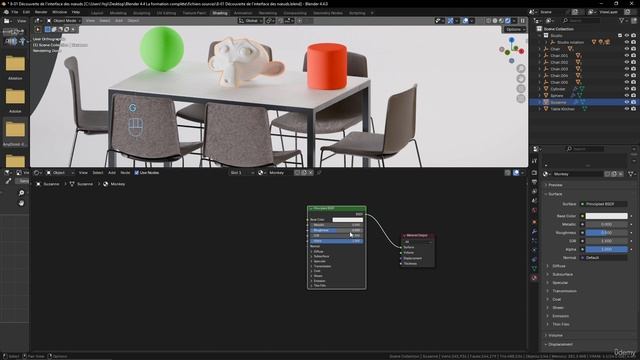Expand the Table Kitchen outliner item
The height and width of the screenshot is (360, 640).
pyautogui.click(x=540, y=109)
